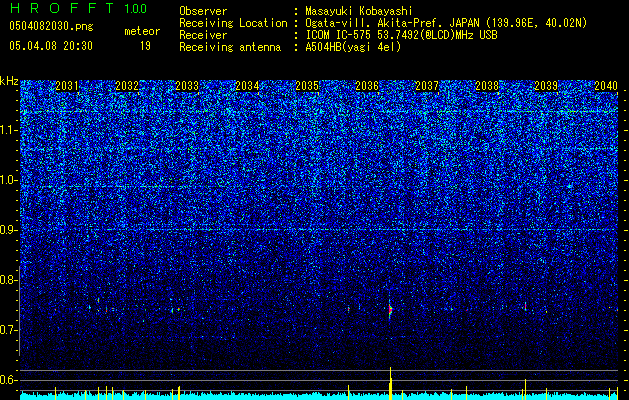Click the observer name Masayuki Kobayashi
629x400 pixels.
point(359,11)
